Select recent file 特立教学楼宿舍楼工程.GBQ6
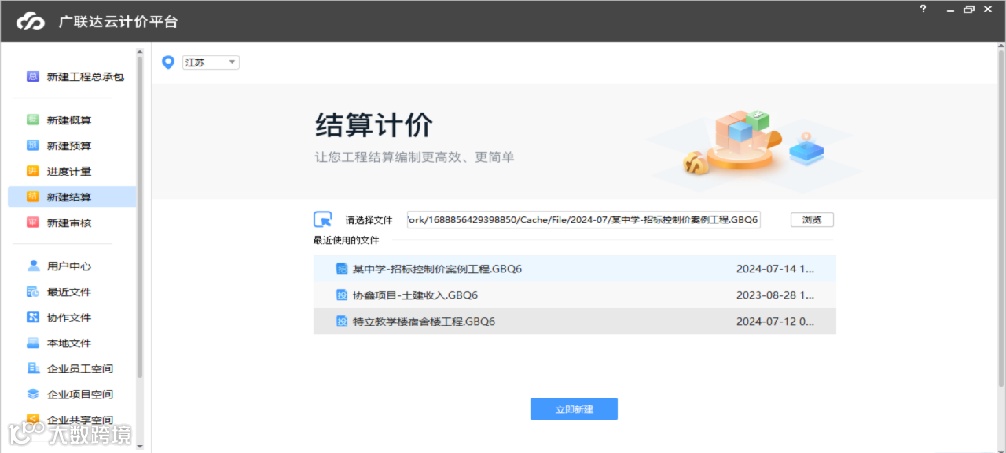 [574, 321]
